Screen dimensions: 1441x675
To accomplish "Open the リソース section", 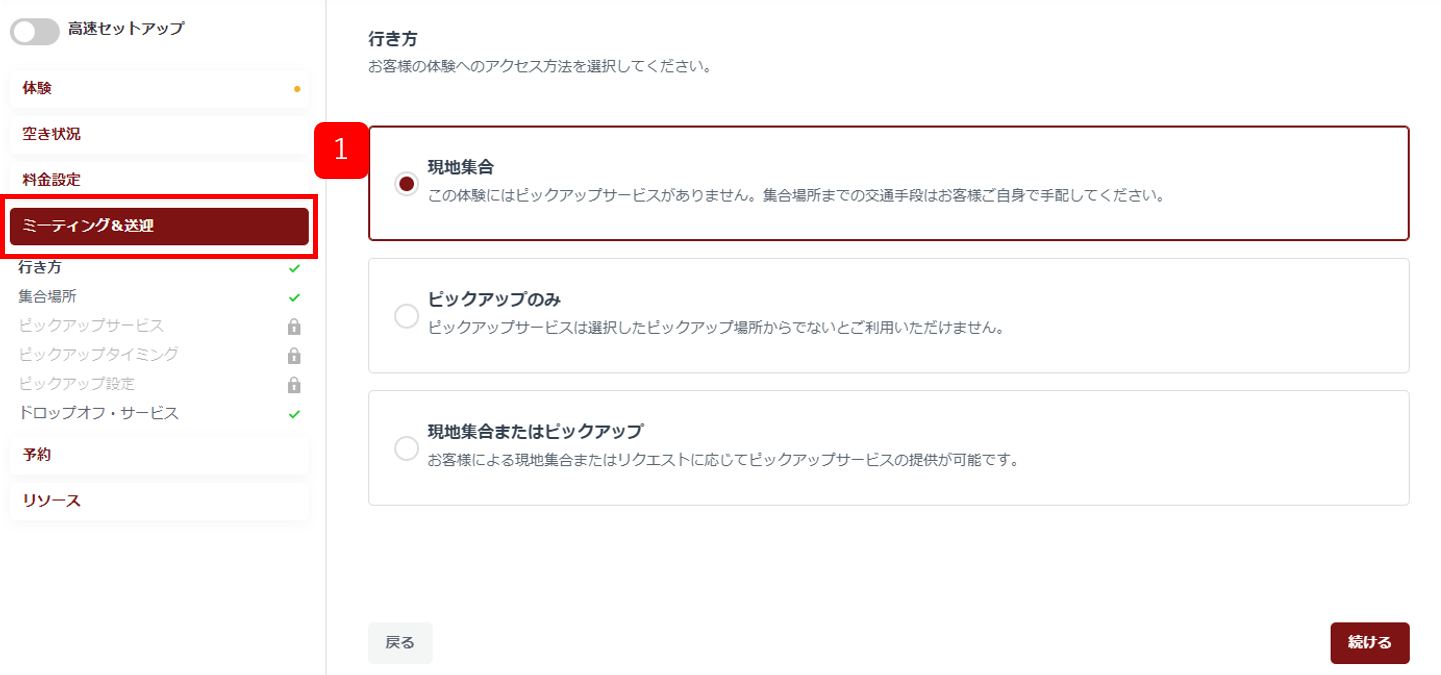I will (x=159, y=501).
